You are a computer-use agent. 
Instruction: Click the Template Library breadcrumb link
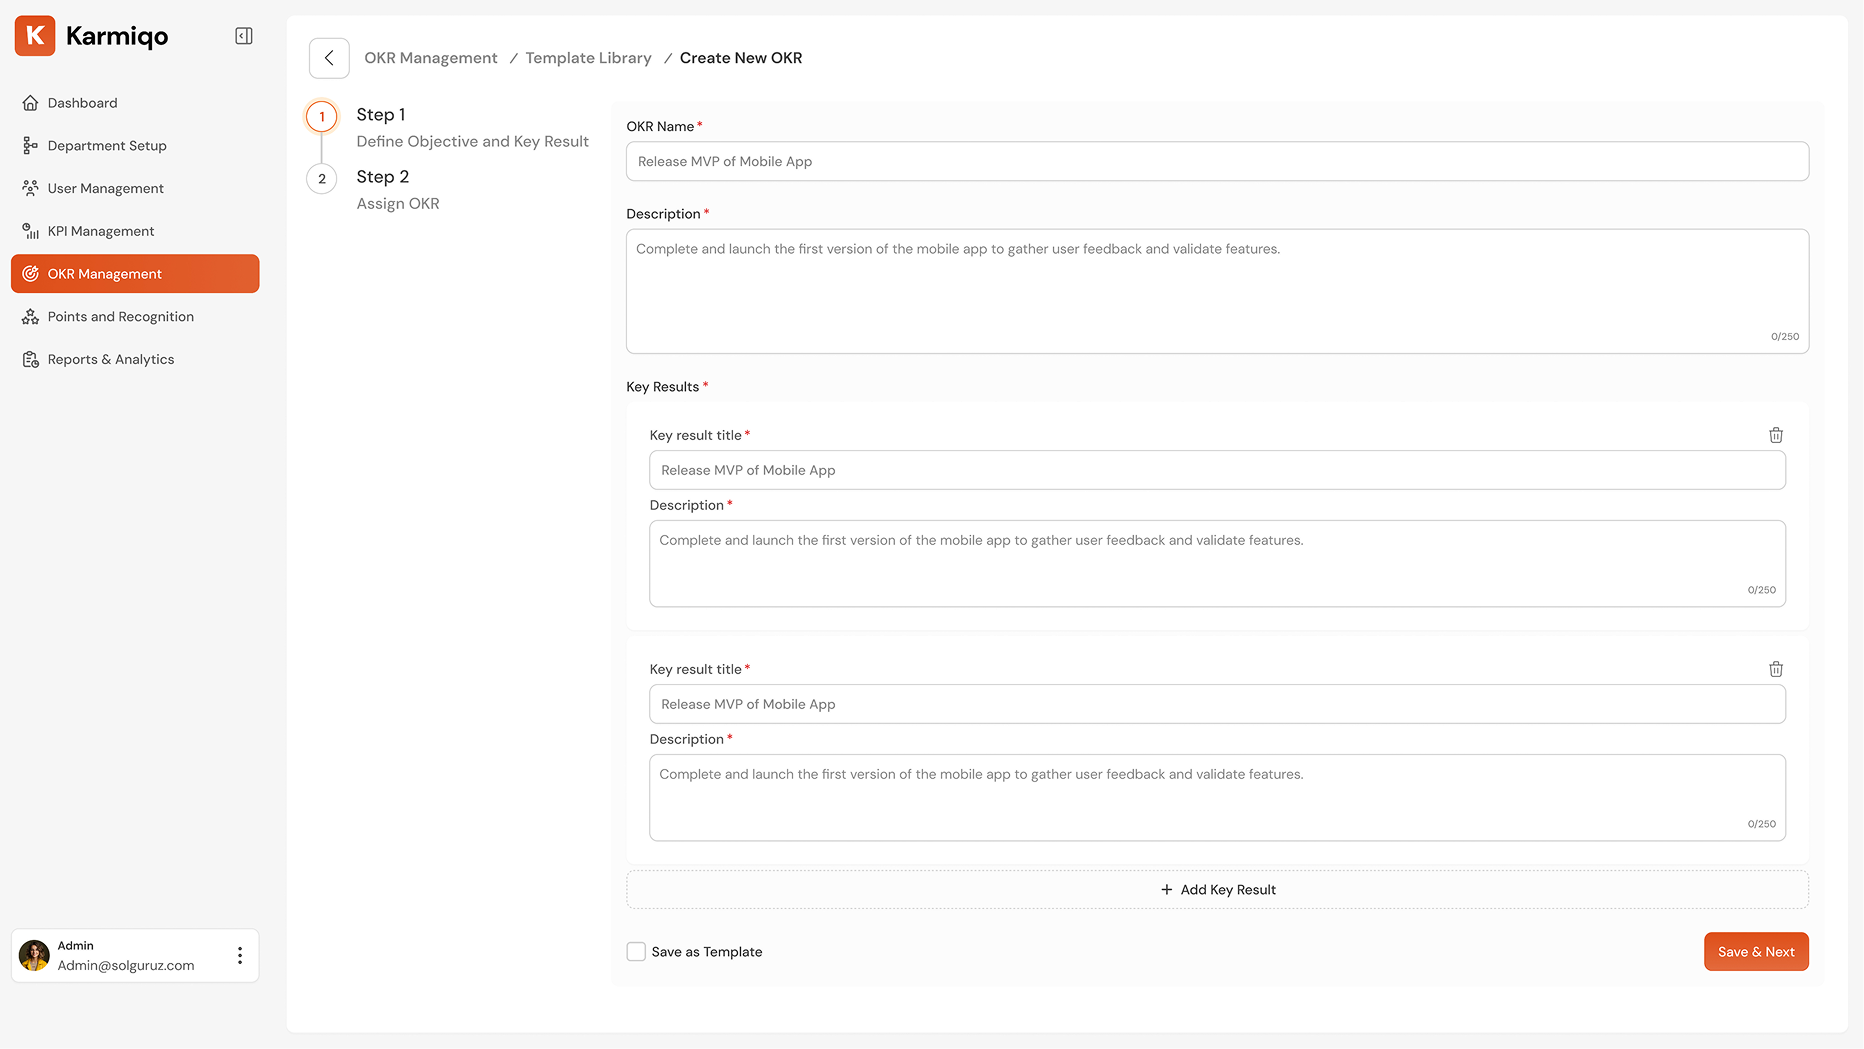tap(588, 58)
